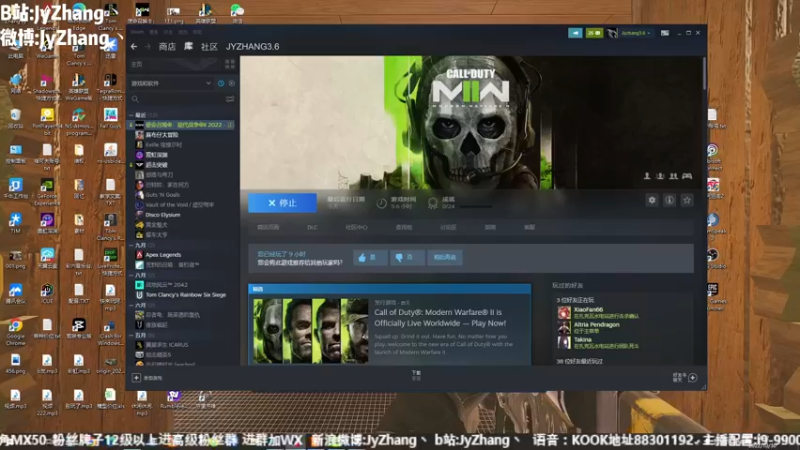The width and height of the screenshot is (800, 450).
Task: Select the Call of Duty 2022 library entry
Action: click(x=181, y=124)
